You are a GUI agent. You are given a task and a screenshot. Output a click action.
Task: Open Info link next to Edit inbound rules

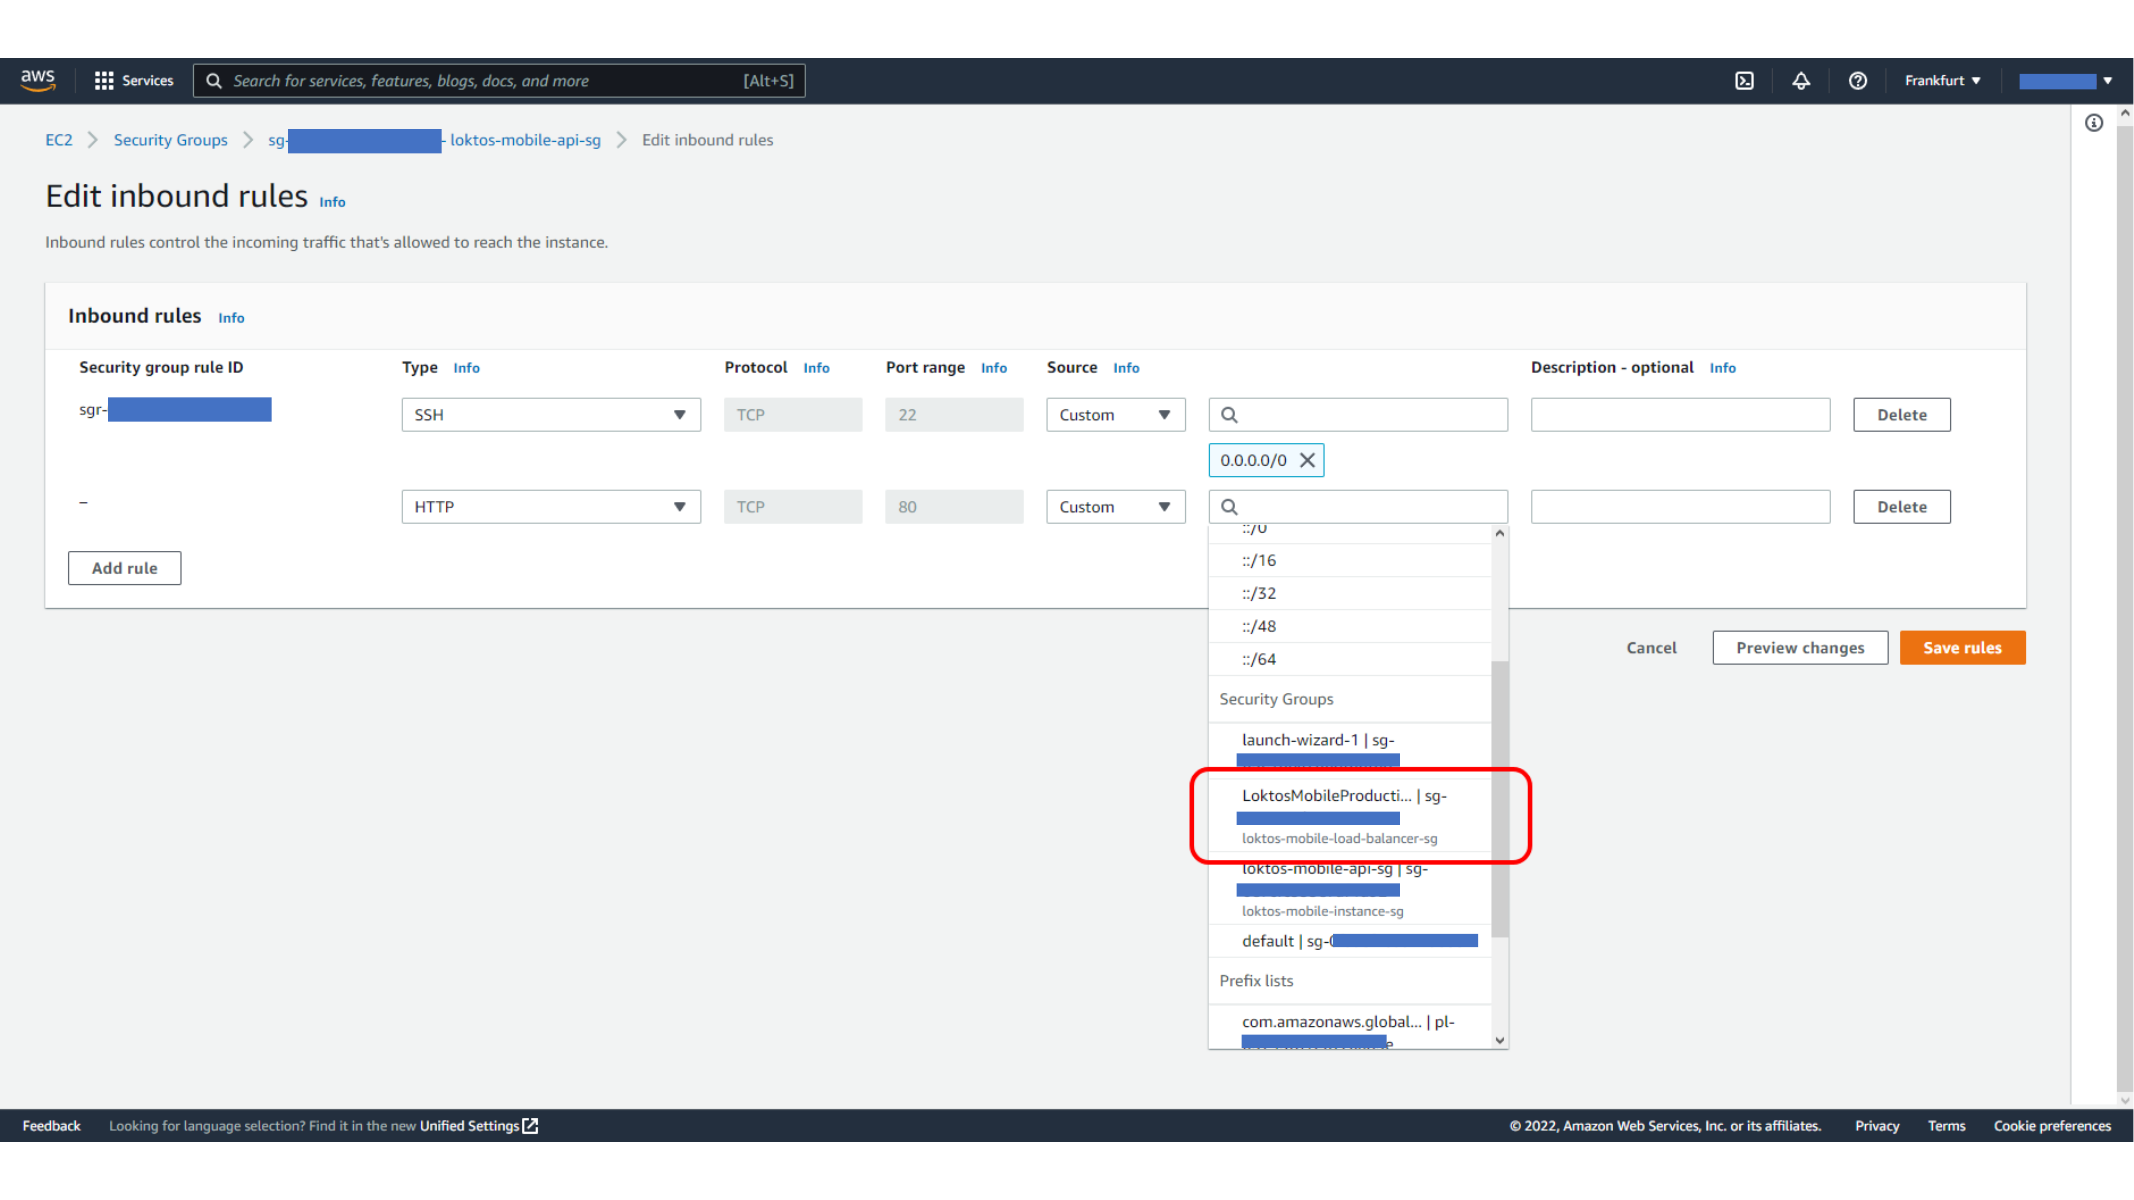click(x=332, y=202)
